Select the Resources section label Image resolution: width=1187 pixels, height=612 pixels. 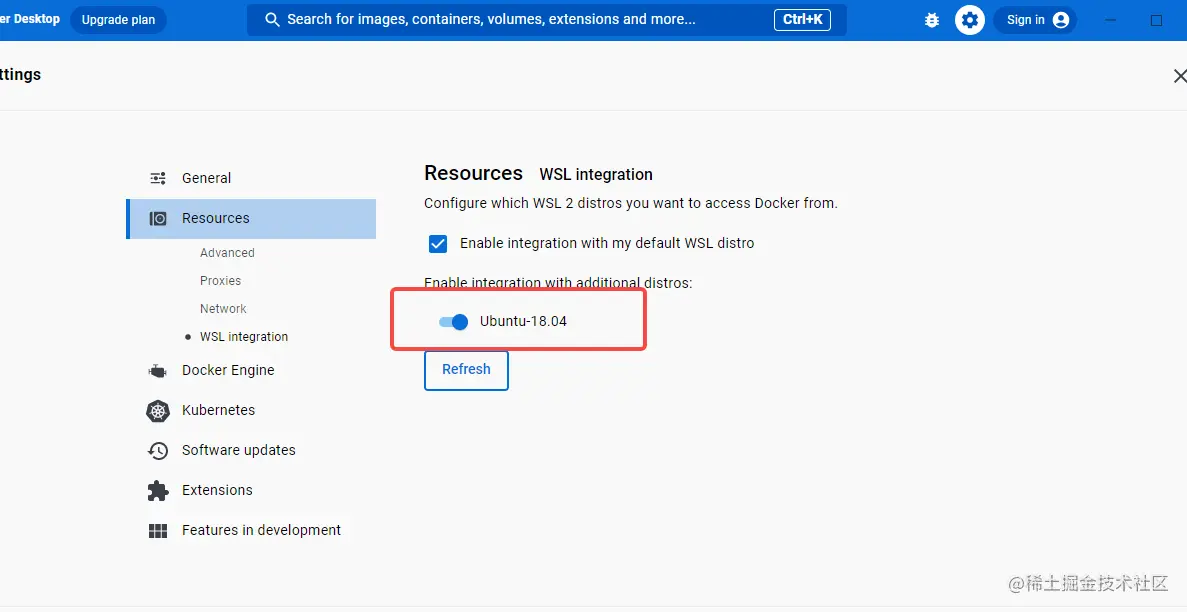click(216, 218)
